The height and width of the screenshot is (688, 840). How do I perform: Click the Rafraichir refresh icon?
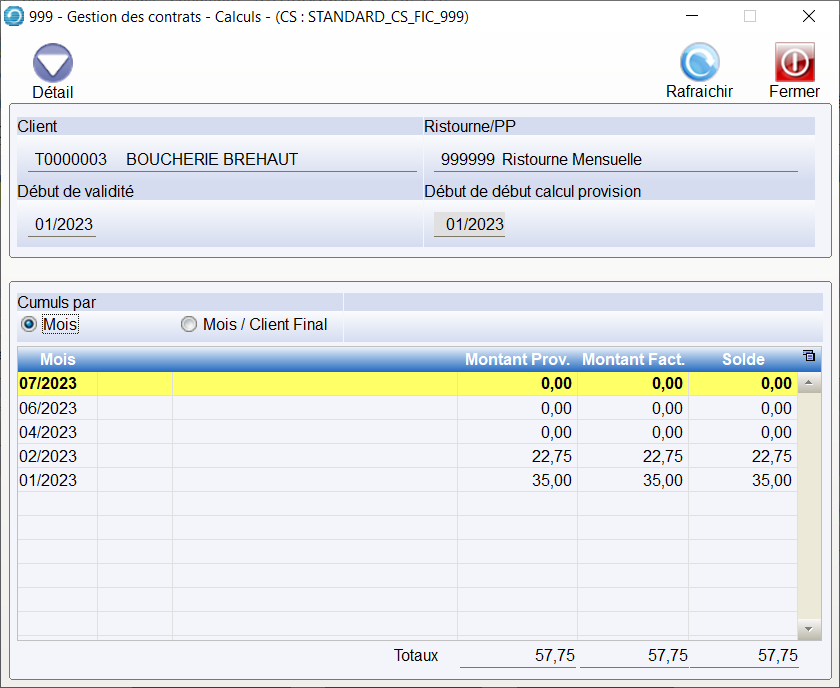click(x=699, y=63)
